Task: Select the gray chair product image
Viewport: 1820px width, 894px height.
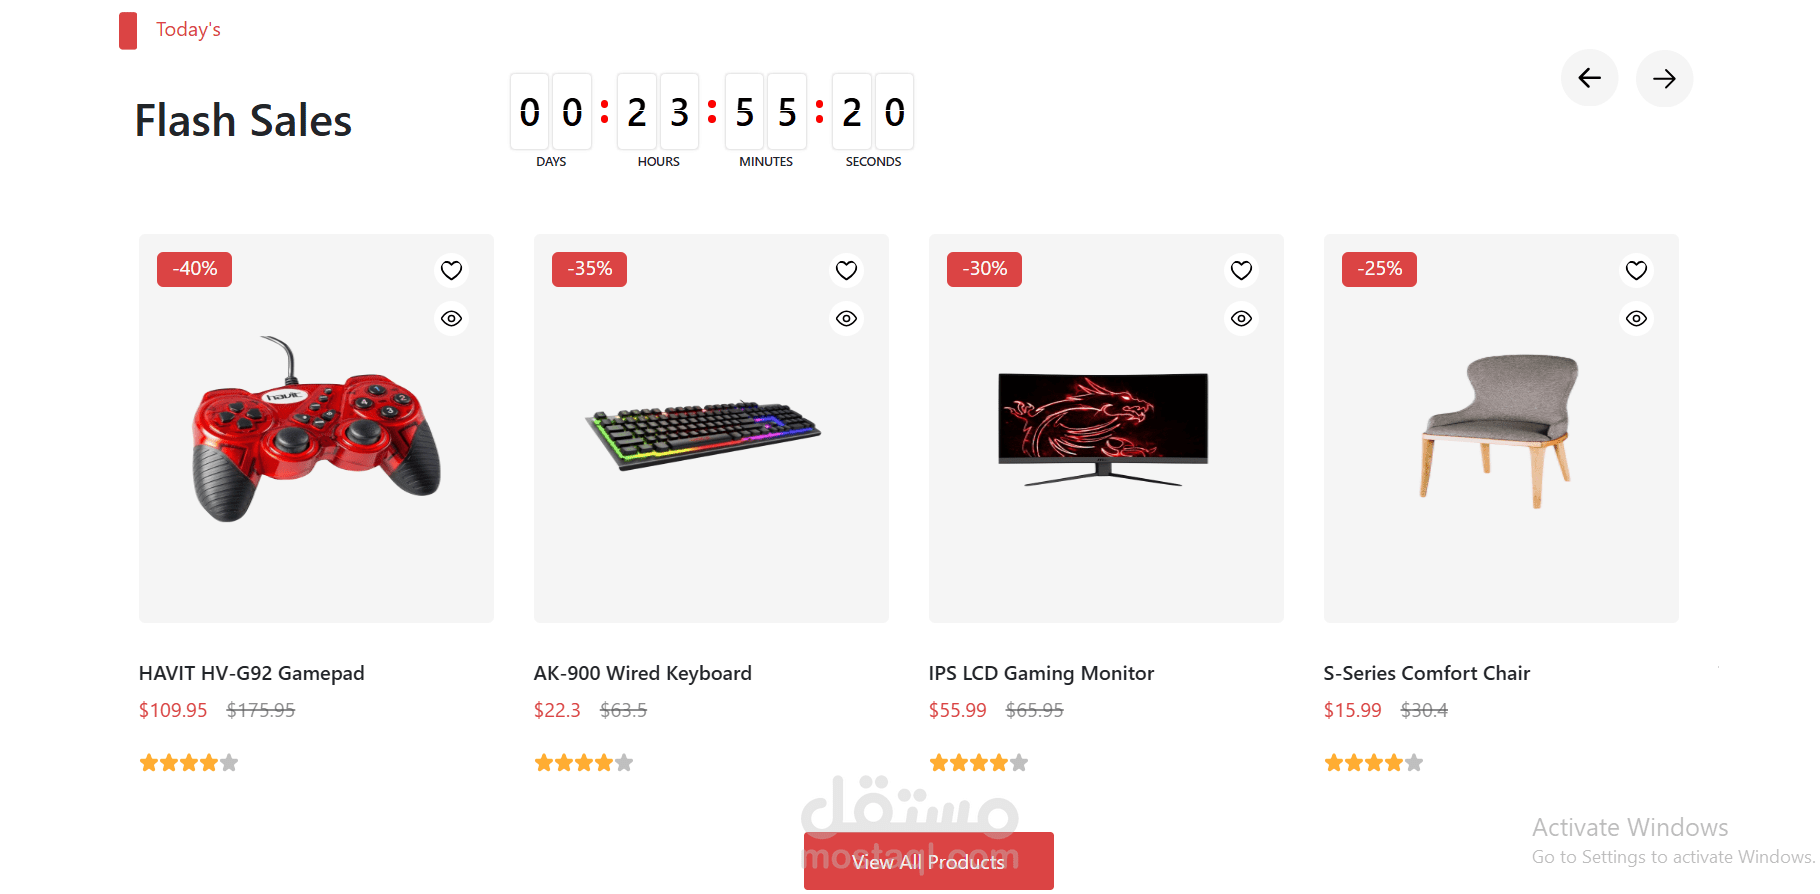Action: tap(1499, 430)
